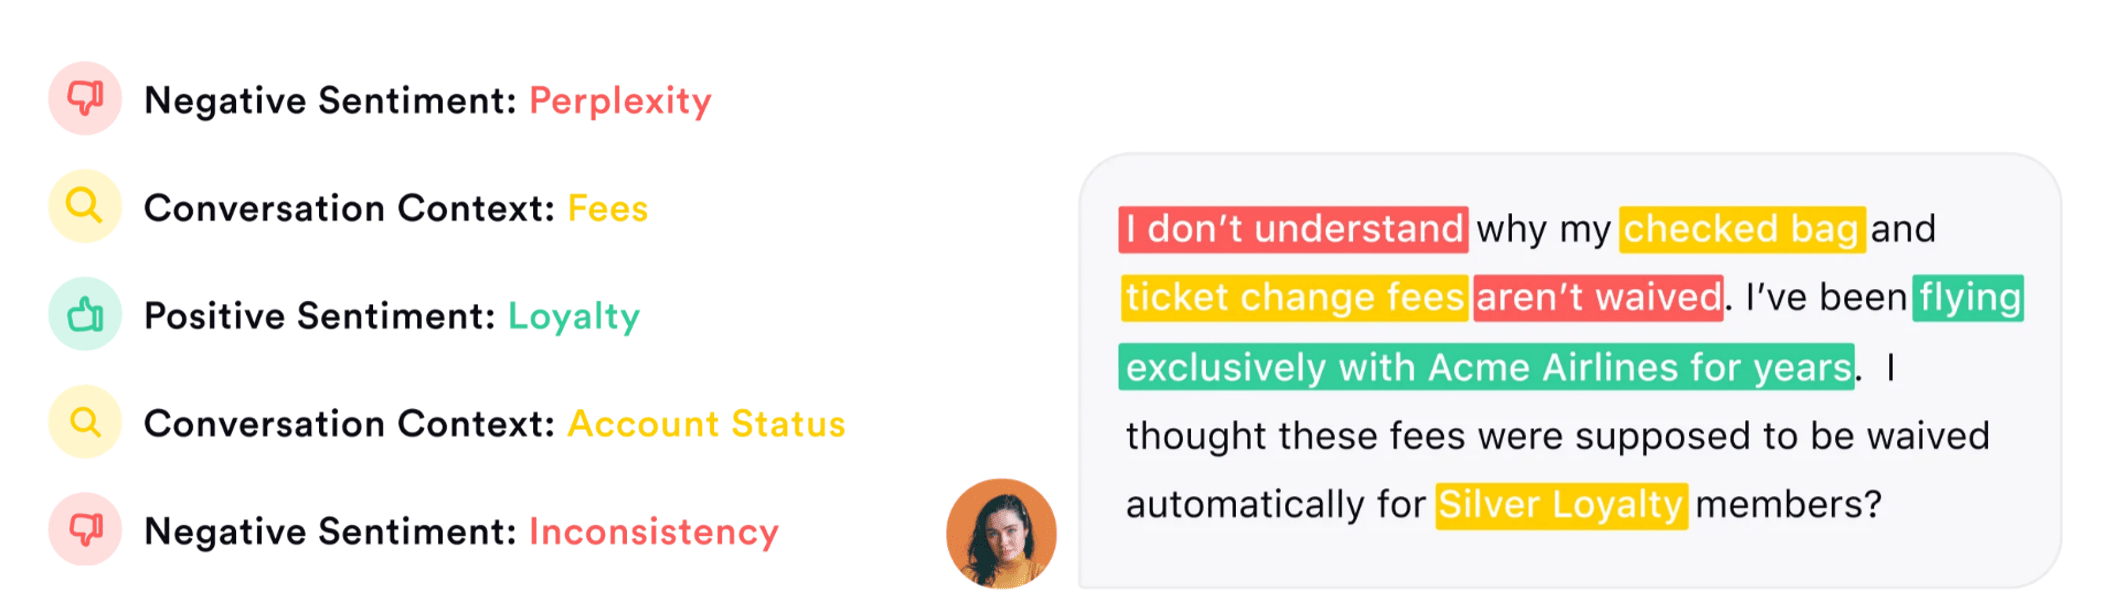
Task: Select the red Perplexity sentiment label
Action: [x=620, y=101]
